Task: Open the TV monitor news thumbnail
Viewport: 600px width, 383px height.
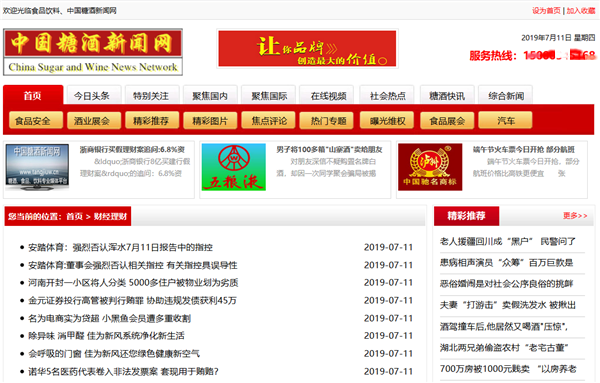Action: click(x=37, y=167)
